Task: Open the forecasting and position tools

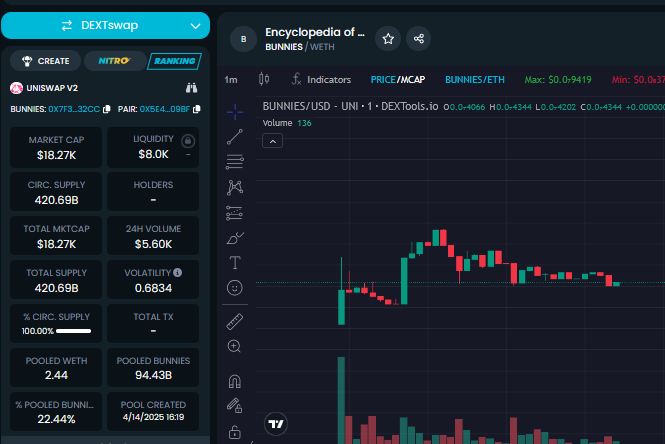Action: click(235, 213)
